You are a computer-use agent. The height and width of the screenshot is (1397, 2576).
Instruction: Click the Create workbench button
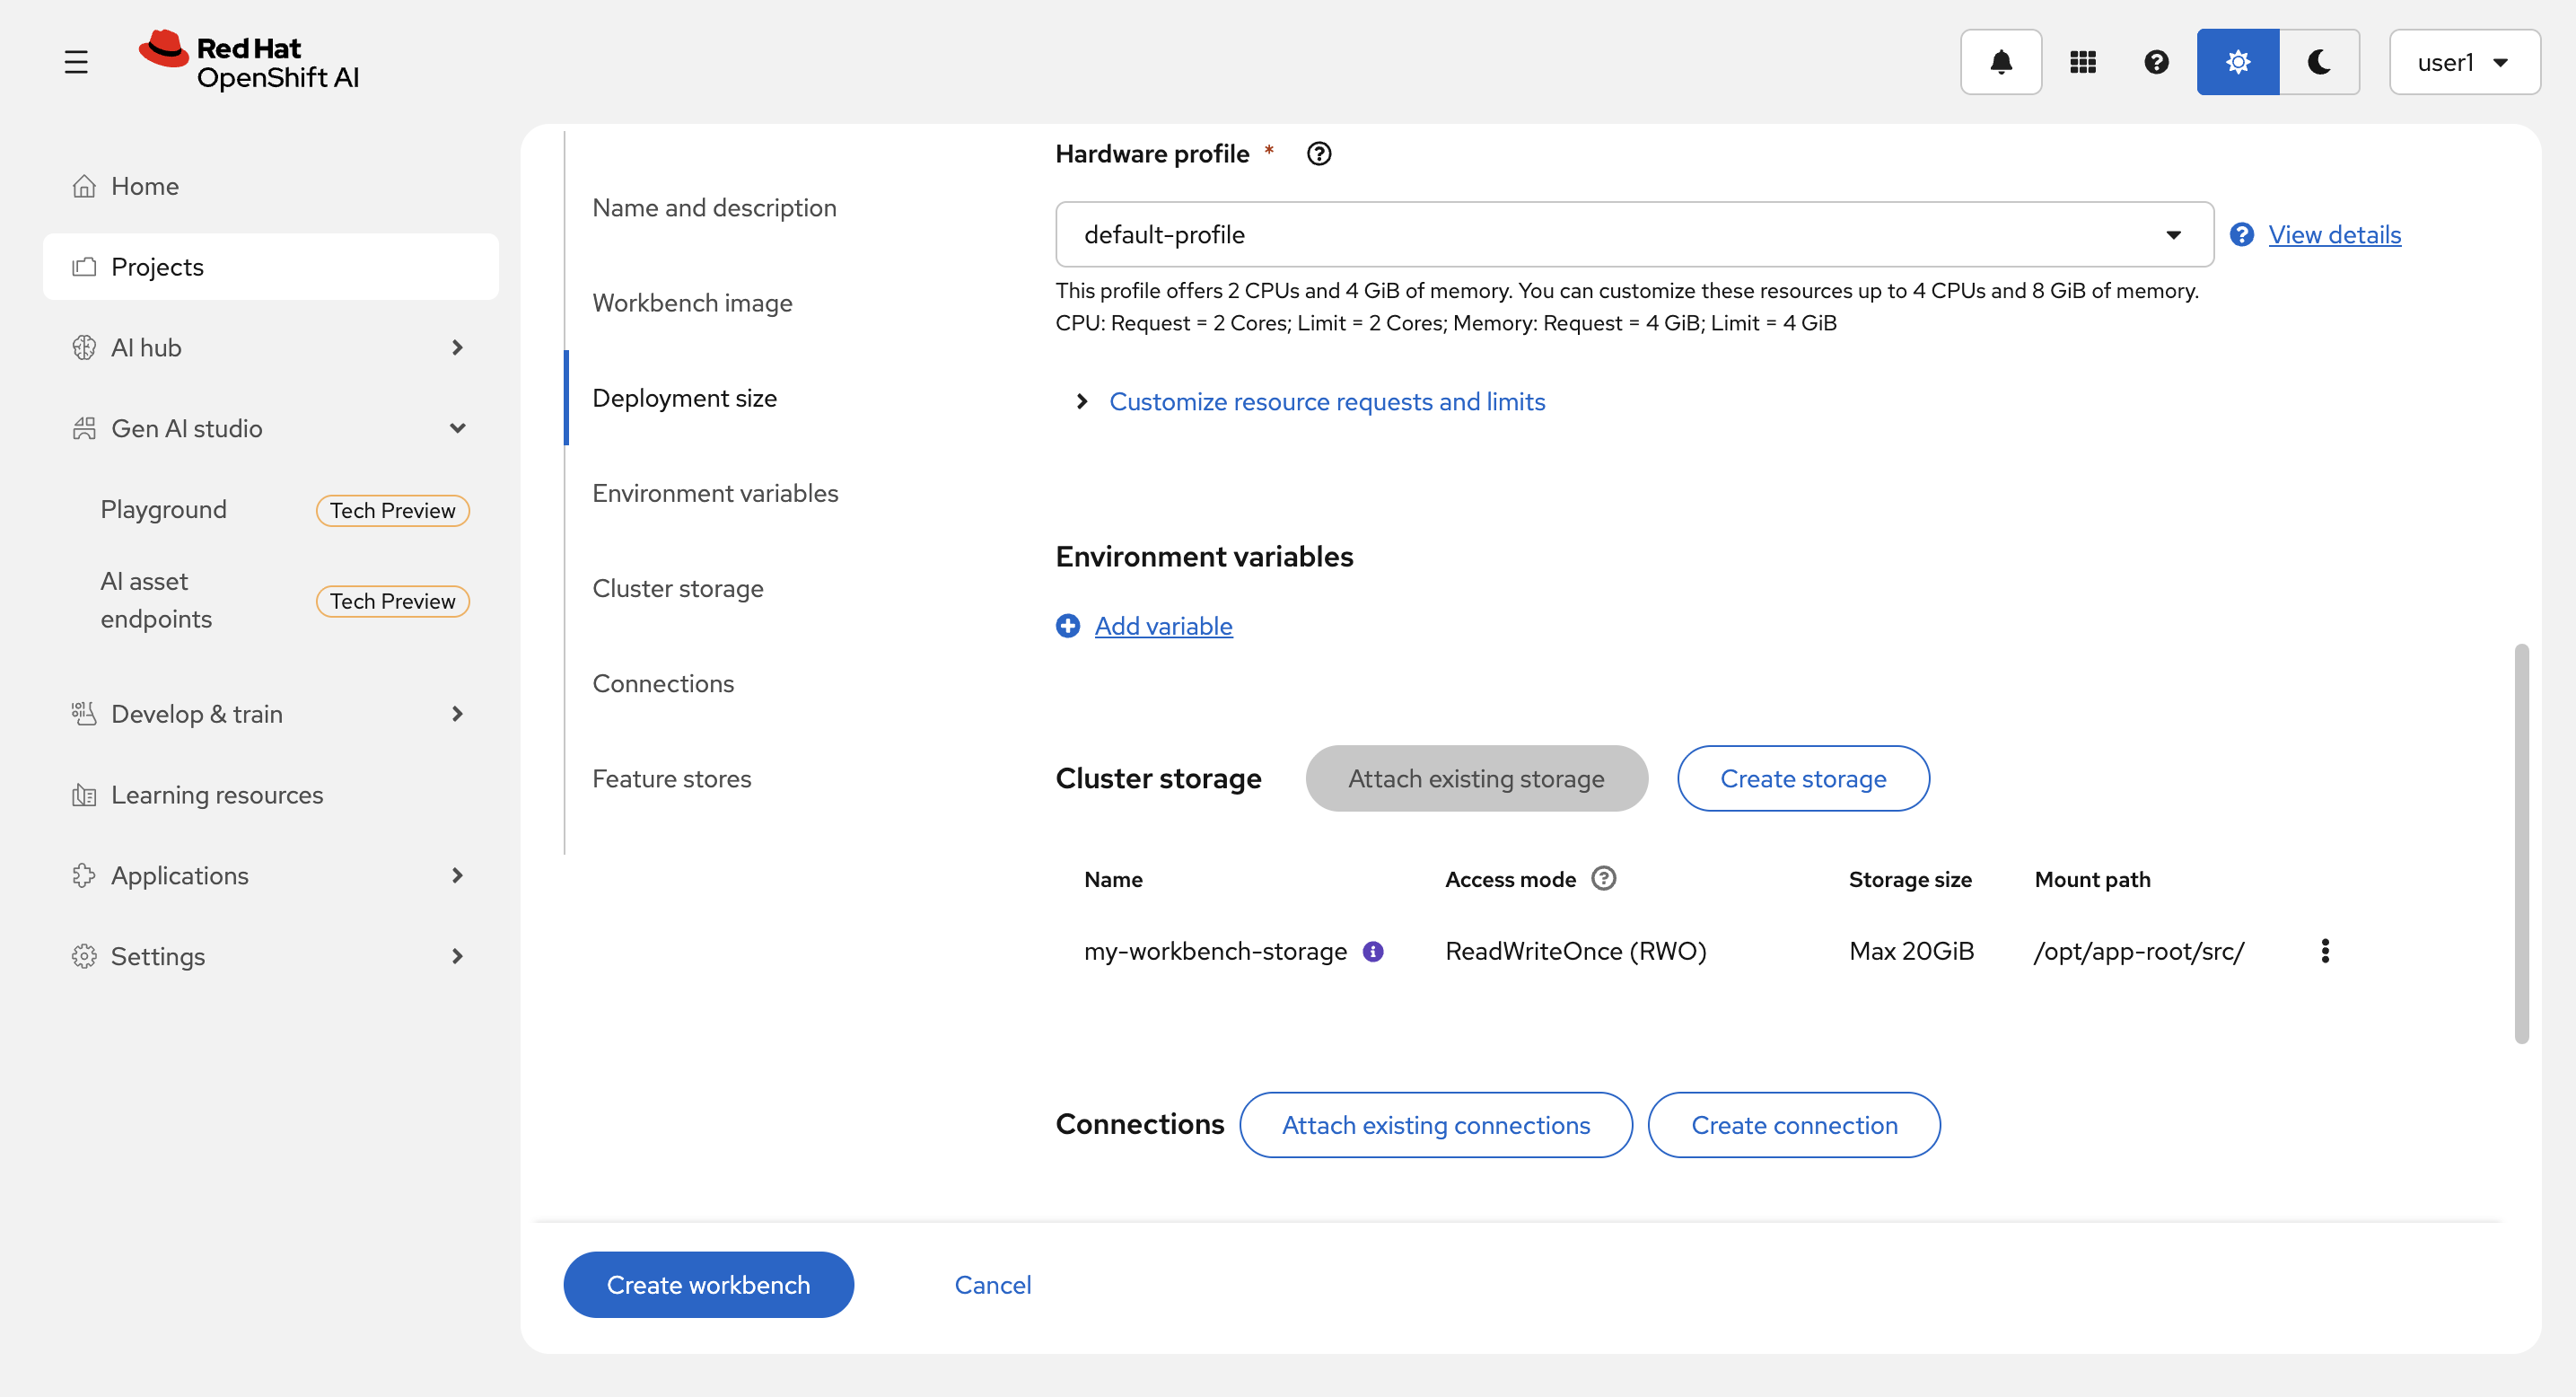pos(708,1284)
